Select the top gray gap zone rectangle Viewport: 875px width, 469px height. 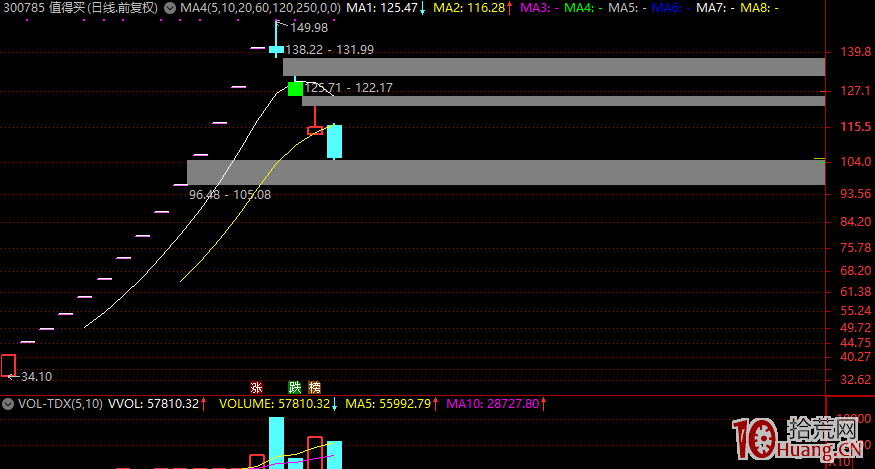point(554,67)
